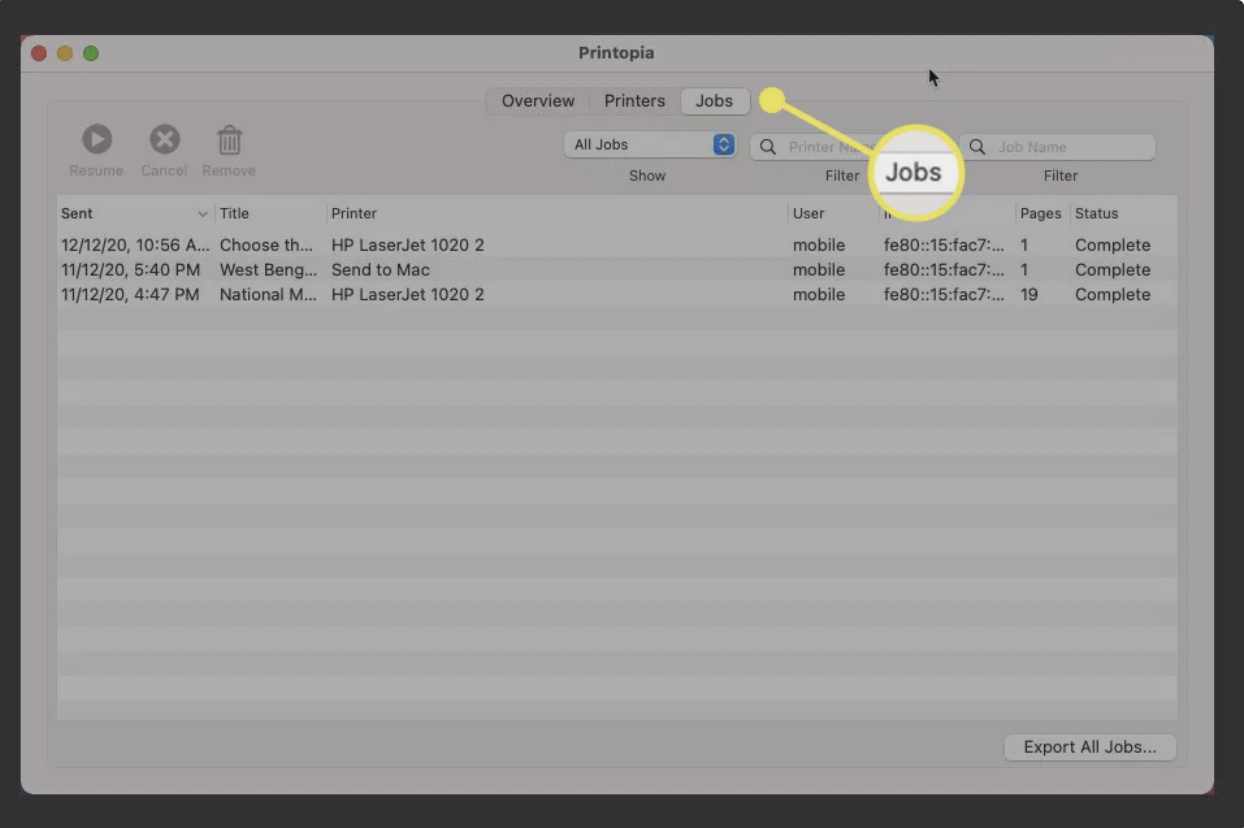Click the Resume play icon
This screenshot has height=828, width=1244.
tap(97, 139)
